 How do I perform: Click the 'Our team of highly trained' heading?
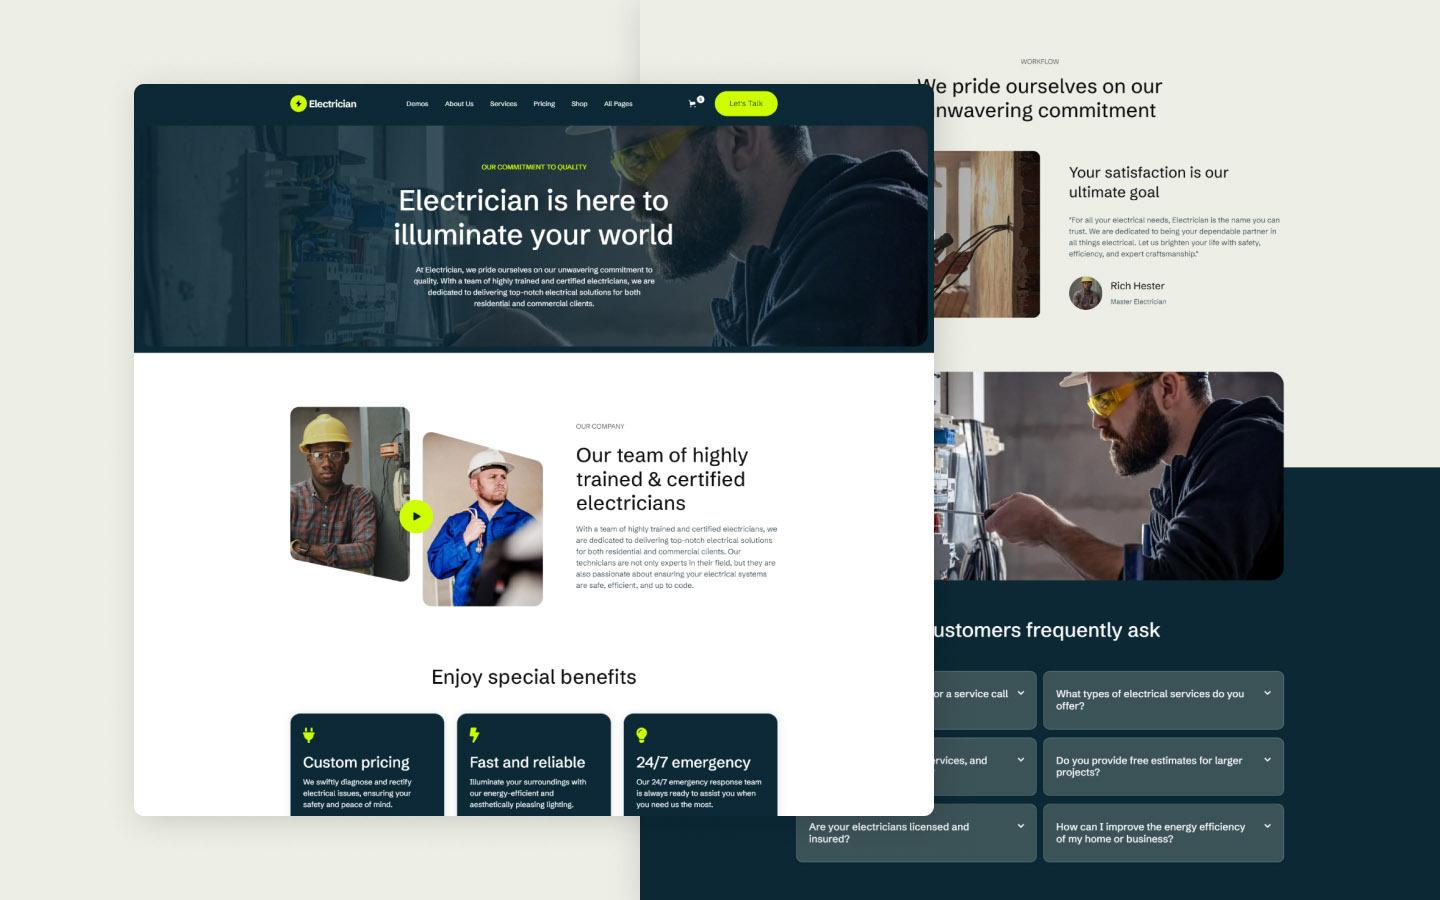click(x=662, y=479)
